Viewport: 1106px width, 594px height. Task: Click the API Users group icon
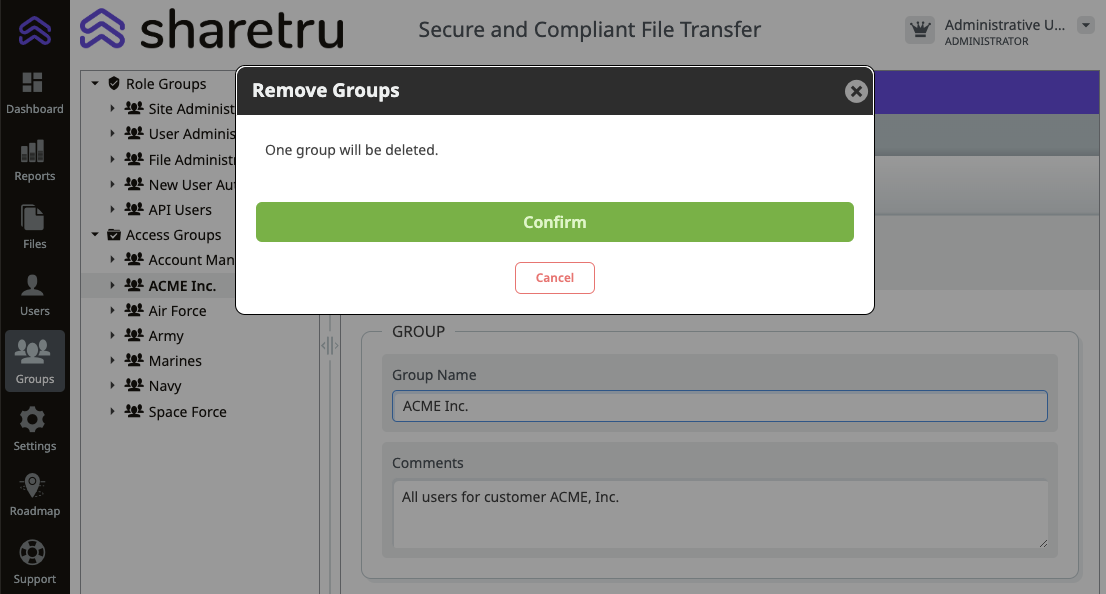[x=134, y=209]
